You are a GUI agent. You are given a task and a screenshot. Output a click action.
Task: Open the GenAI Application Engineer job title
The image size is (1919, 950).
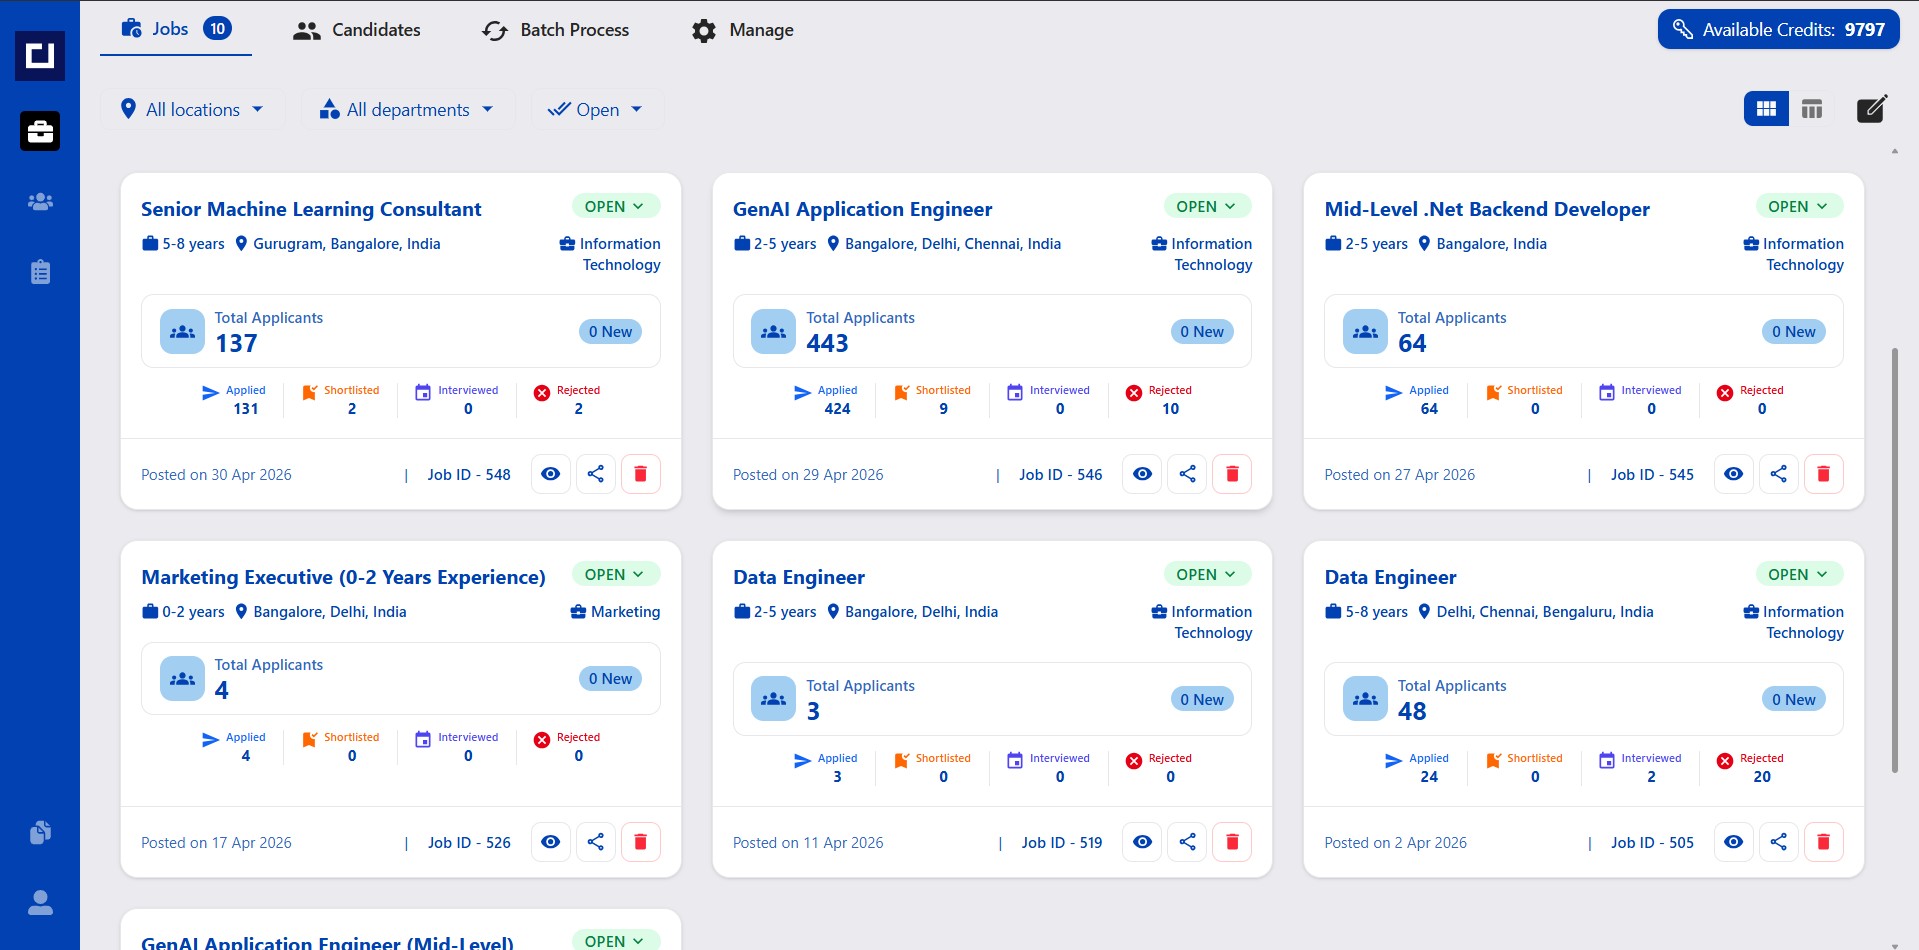862,209
